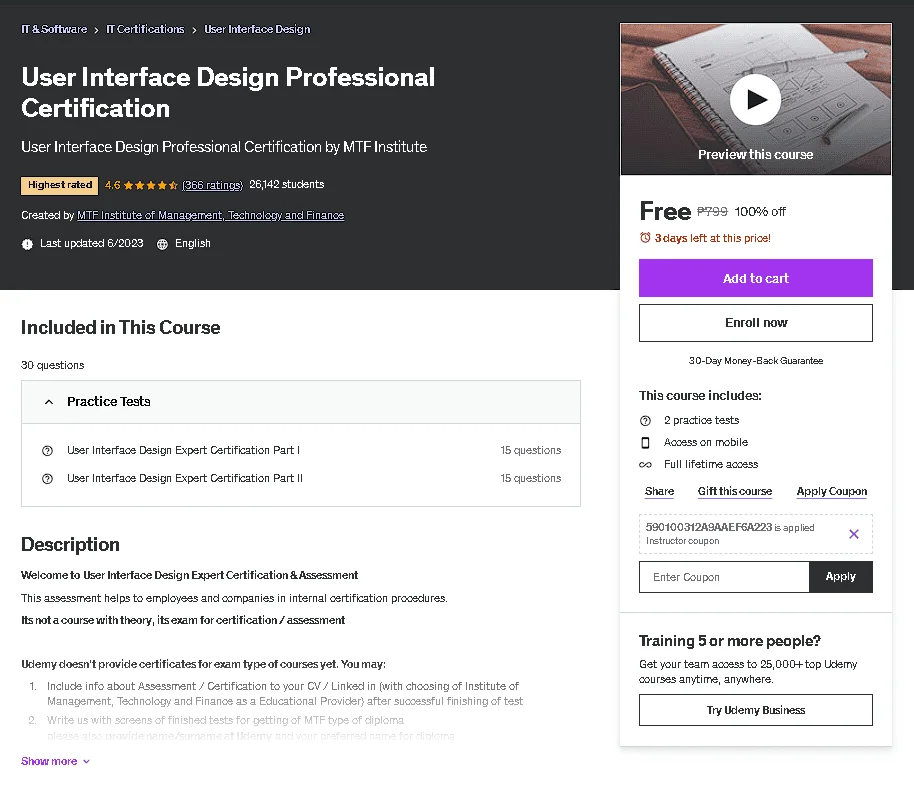
Task: Expand description with Show more
Action: point(55,761)
